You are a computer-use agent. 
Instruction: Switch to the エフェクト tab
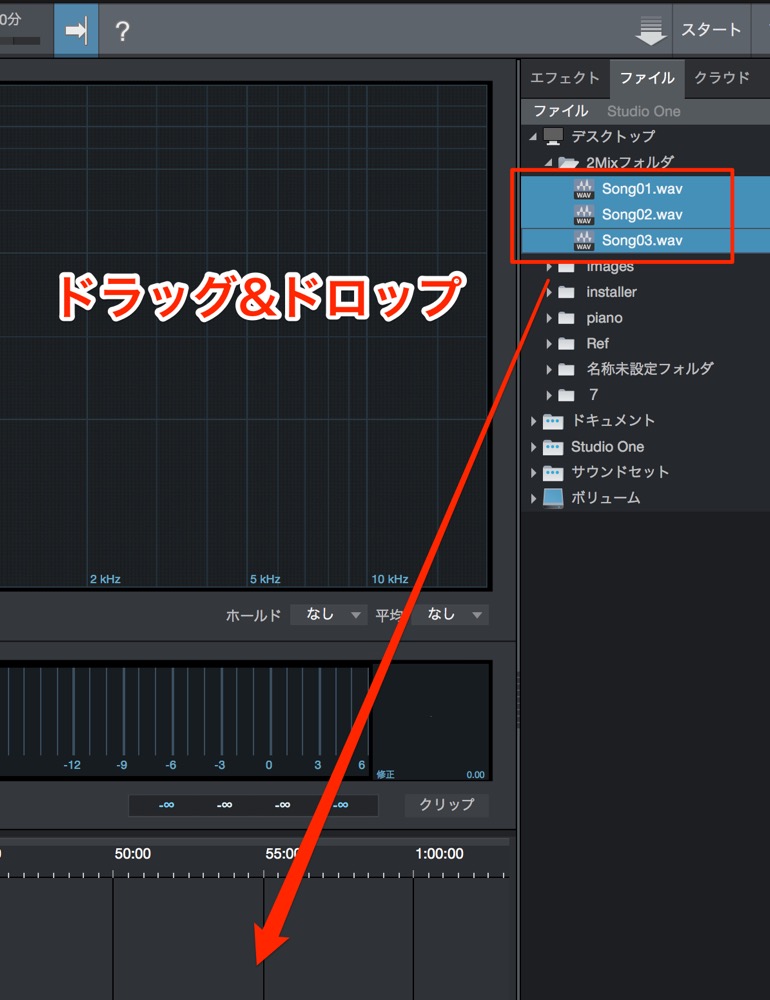565,78
